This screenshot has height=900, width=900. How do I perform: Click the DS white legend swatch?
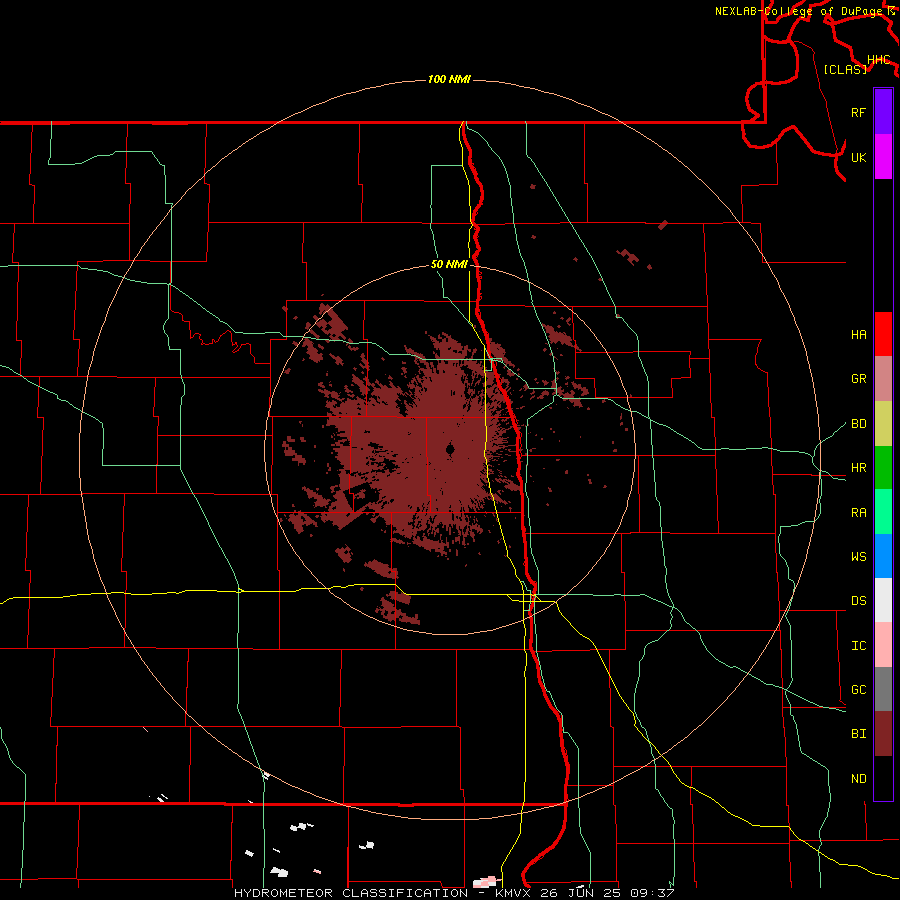(883, 600)
